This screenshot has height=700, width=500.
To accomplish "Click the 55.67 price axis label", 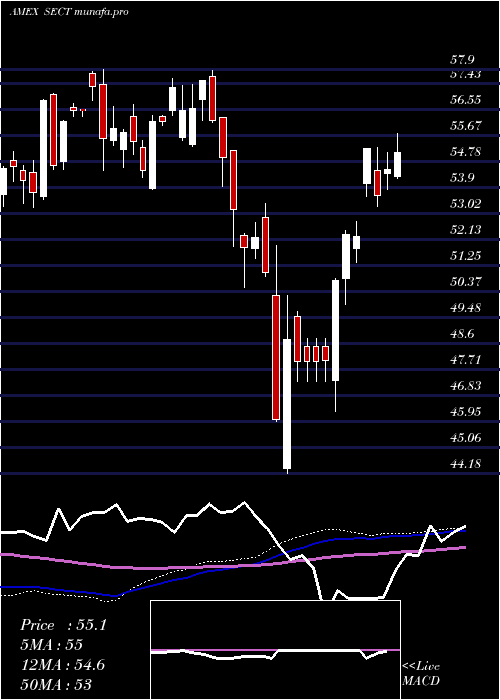I will pos(466,125).
